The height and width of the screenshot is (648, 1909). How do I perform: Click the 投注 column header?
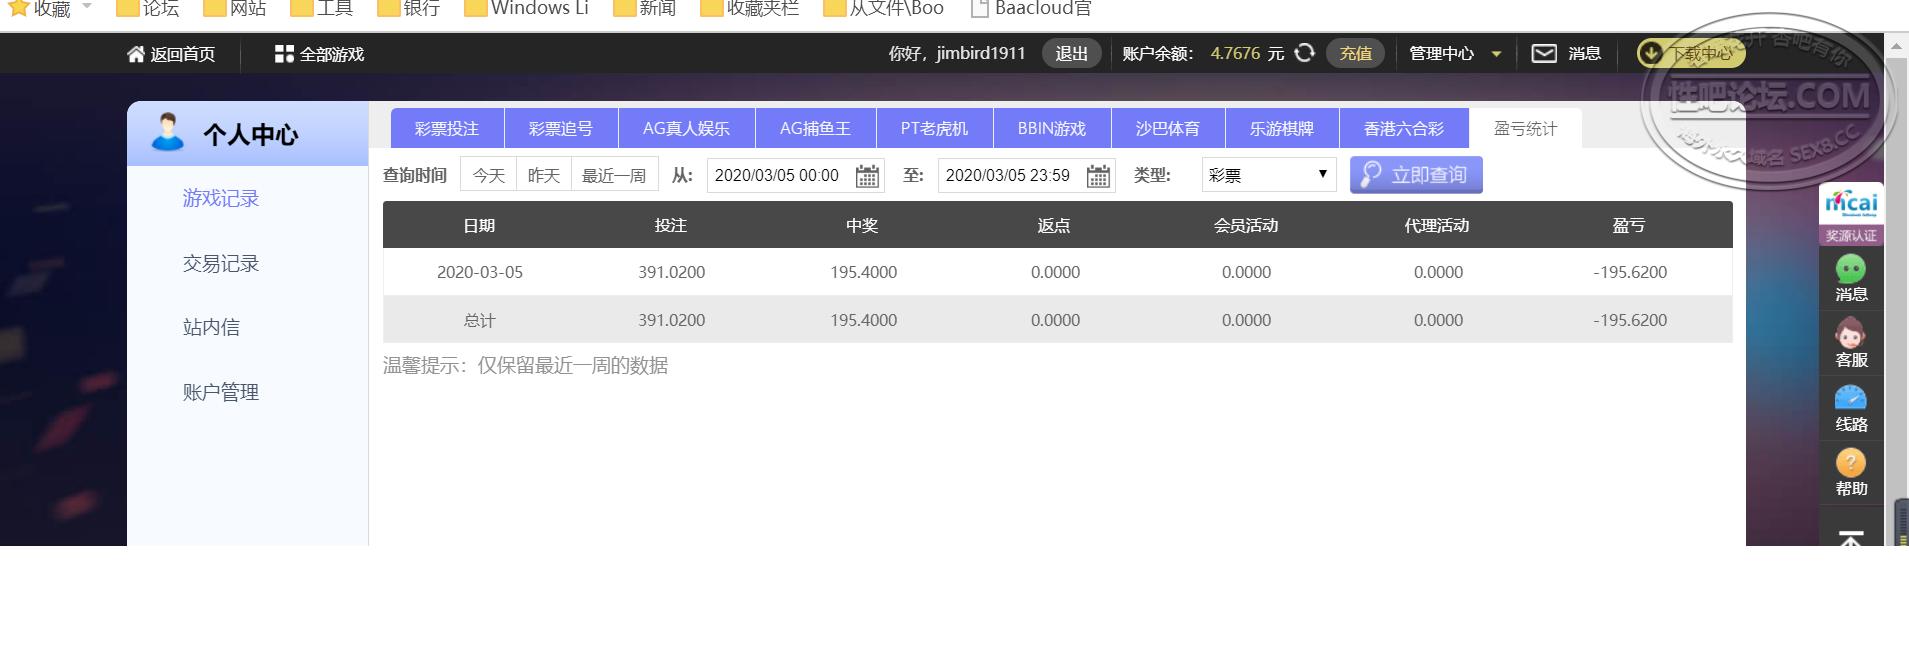pos(671,226)
